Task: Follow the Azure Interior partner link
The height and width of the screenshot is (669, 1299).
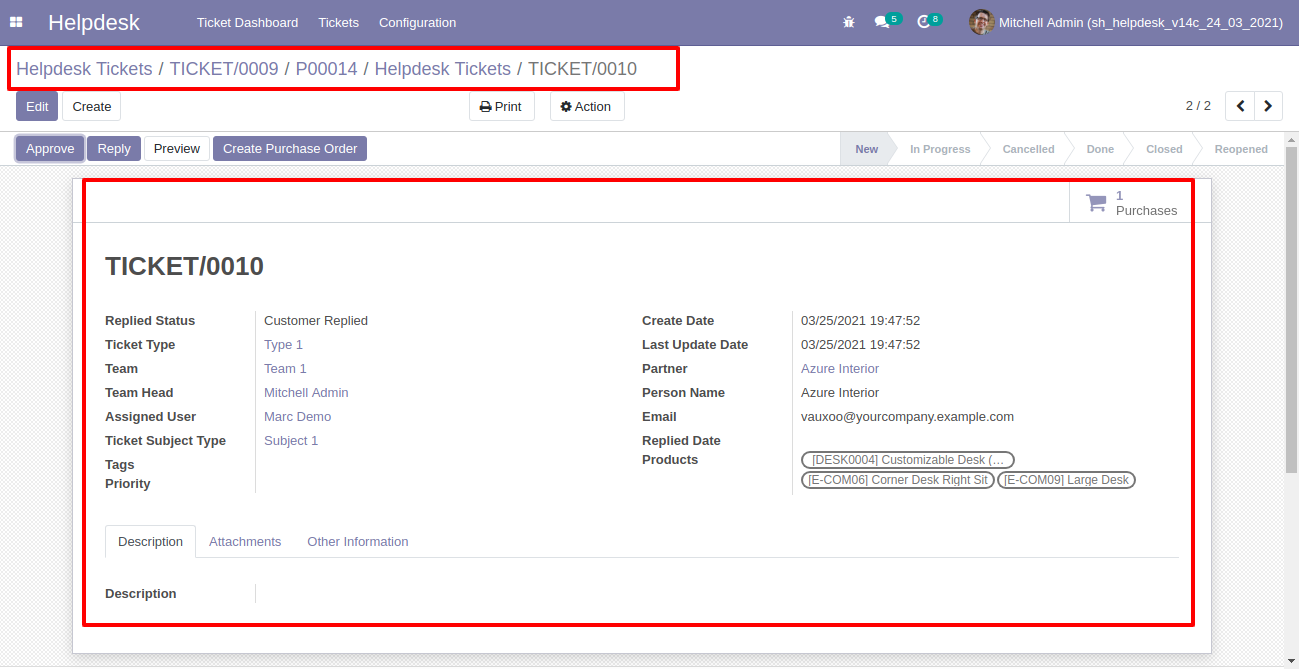Action: [840, 369]
